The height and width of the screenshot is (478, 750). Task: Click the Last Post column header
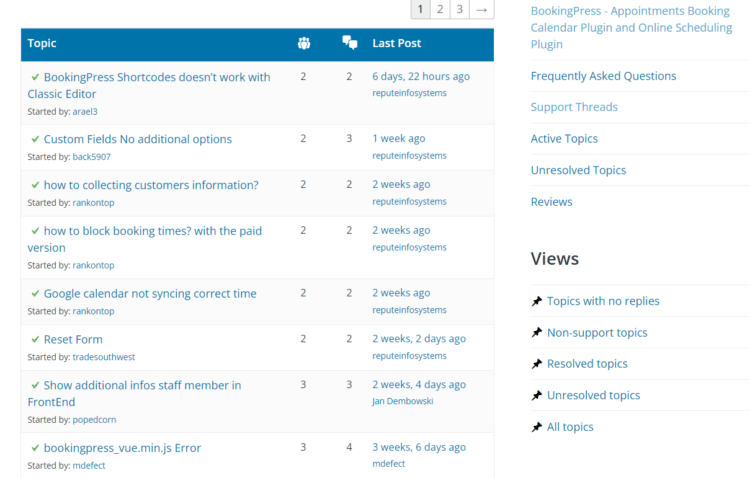pyautogui.click(x=397, y=43)
